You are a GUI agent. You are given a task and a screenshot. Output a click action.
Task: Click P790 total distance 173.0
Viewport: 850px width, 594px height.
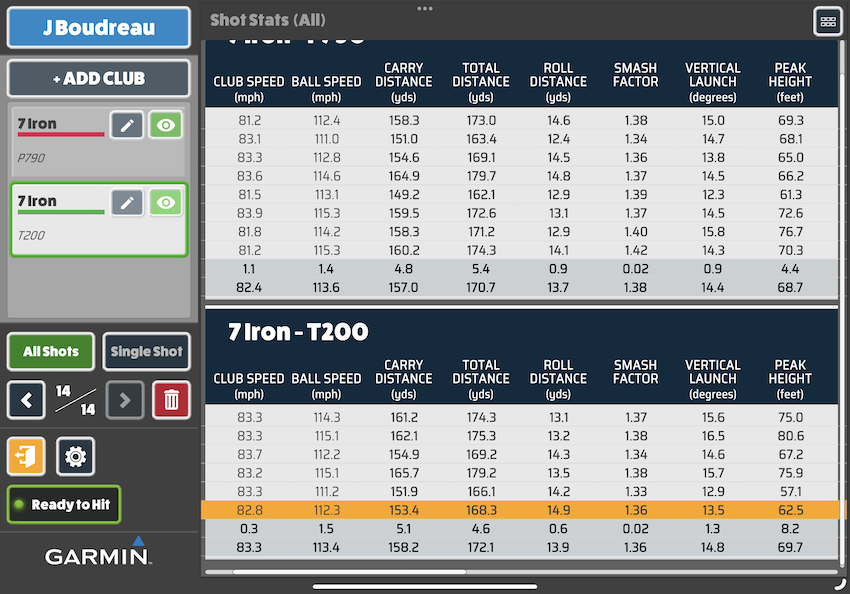coord(481,120)
